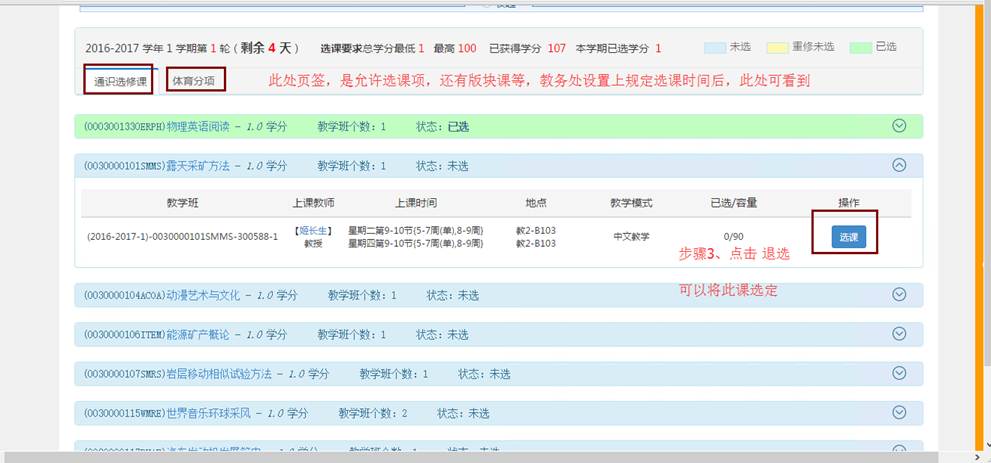
Task: Click the chevron icon for 动漫艺术与文化
Action: click(x=898, y=295)
